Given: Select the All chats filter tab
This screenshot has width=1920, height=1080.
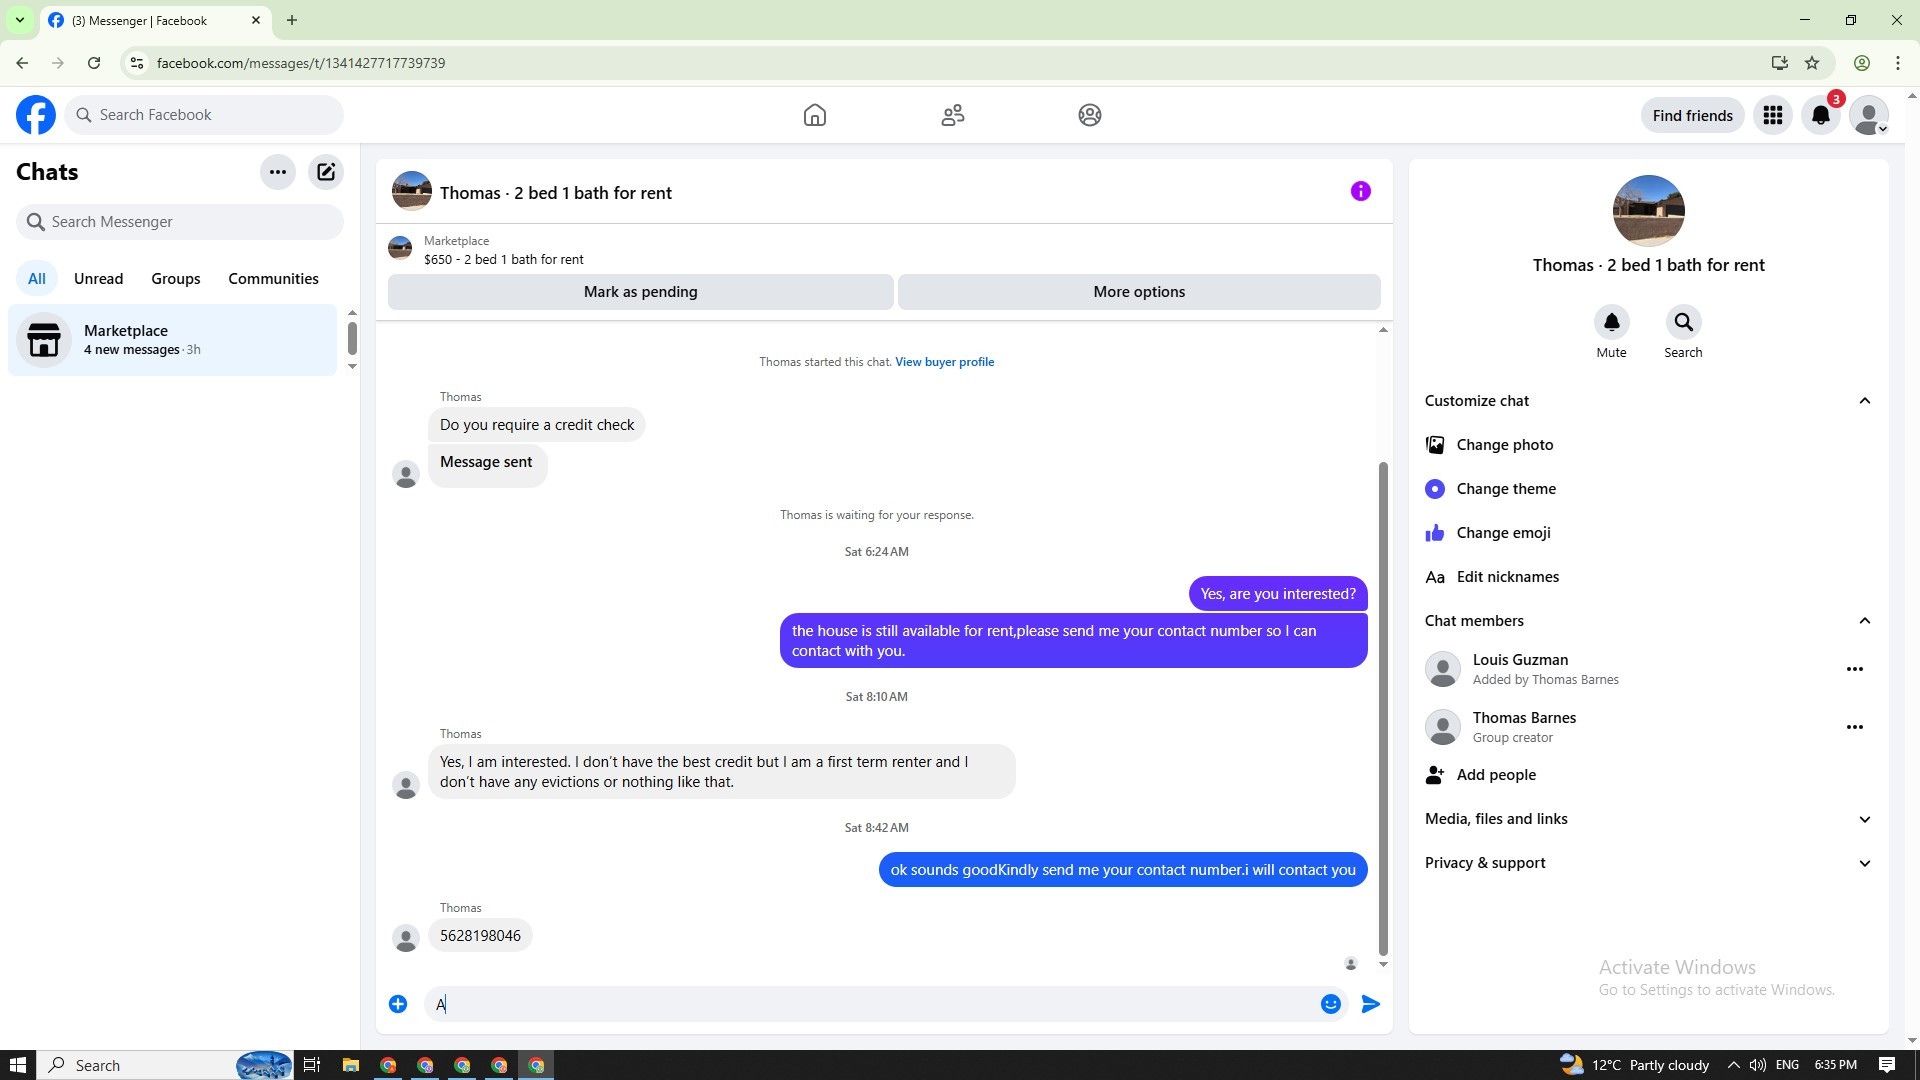Looking at the screenshot, I should click(37, 279).
